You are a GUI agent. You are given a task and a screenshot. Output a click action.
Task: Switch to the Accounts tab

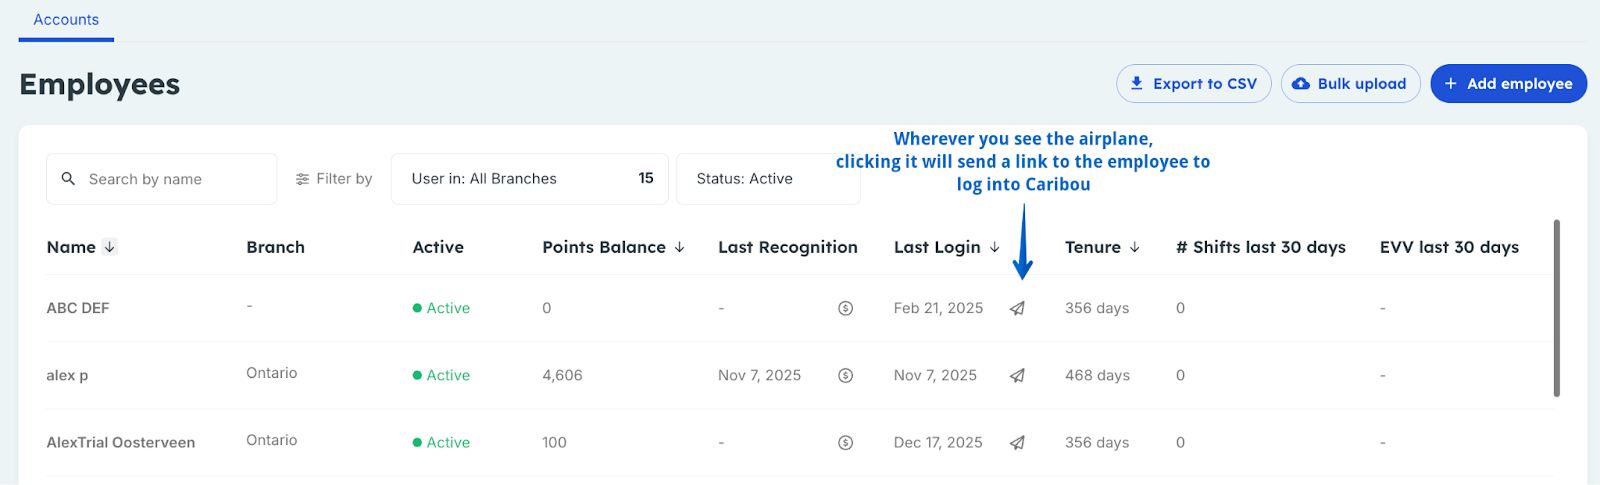(x=66, y=20)
